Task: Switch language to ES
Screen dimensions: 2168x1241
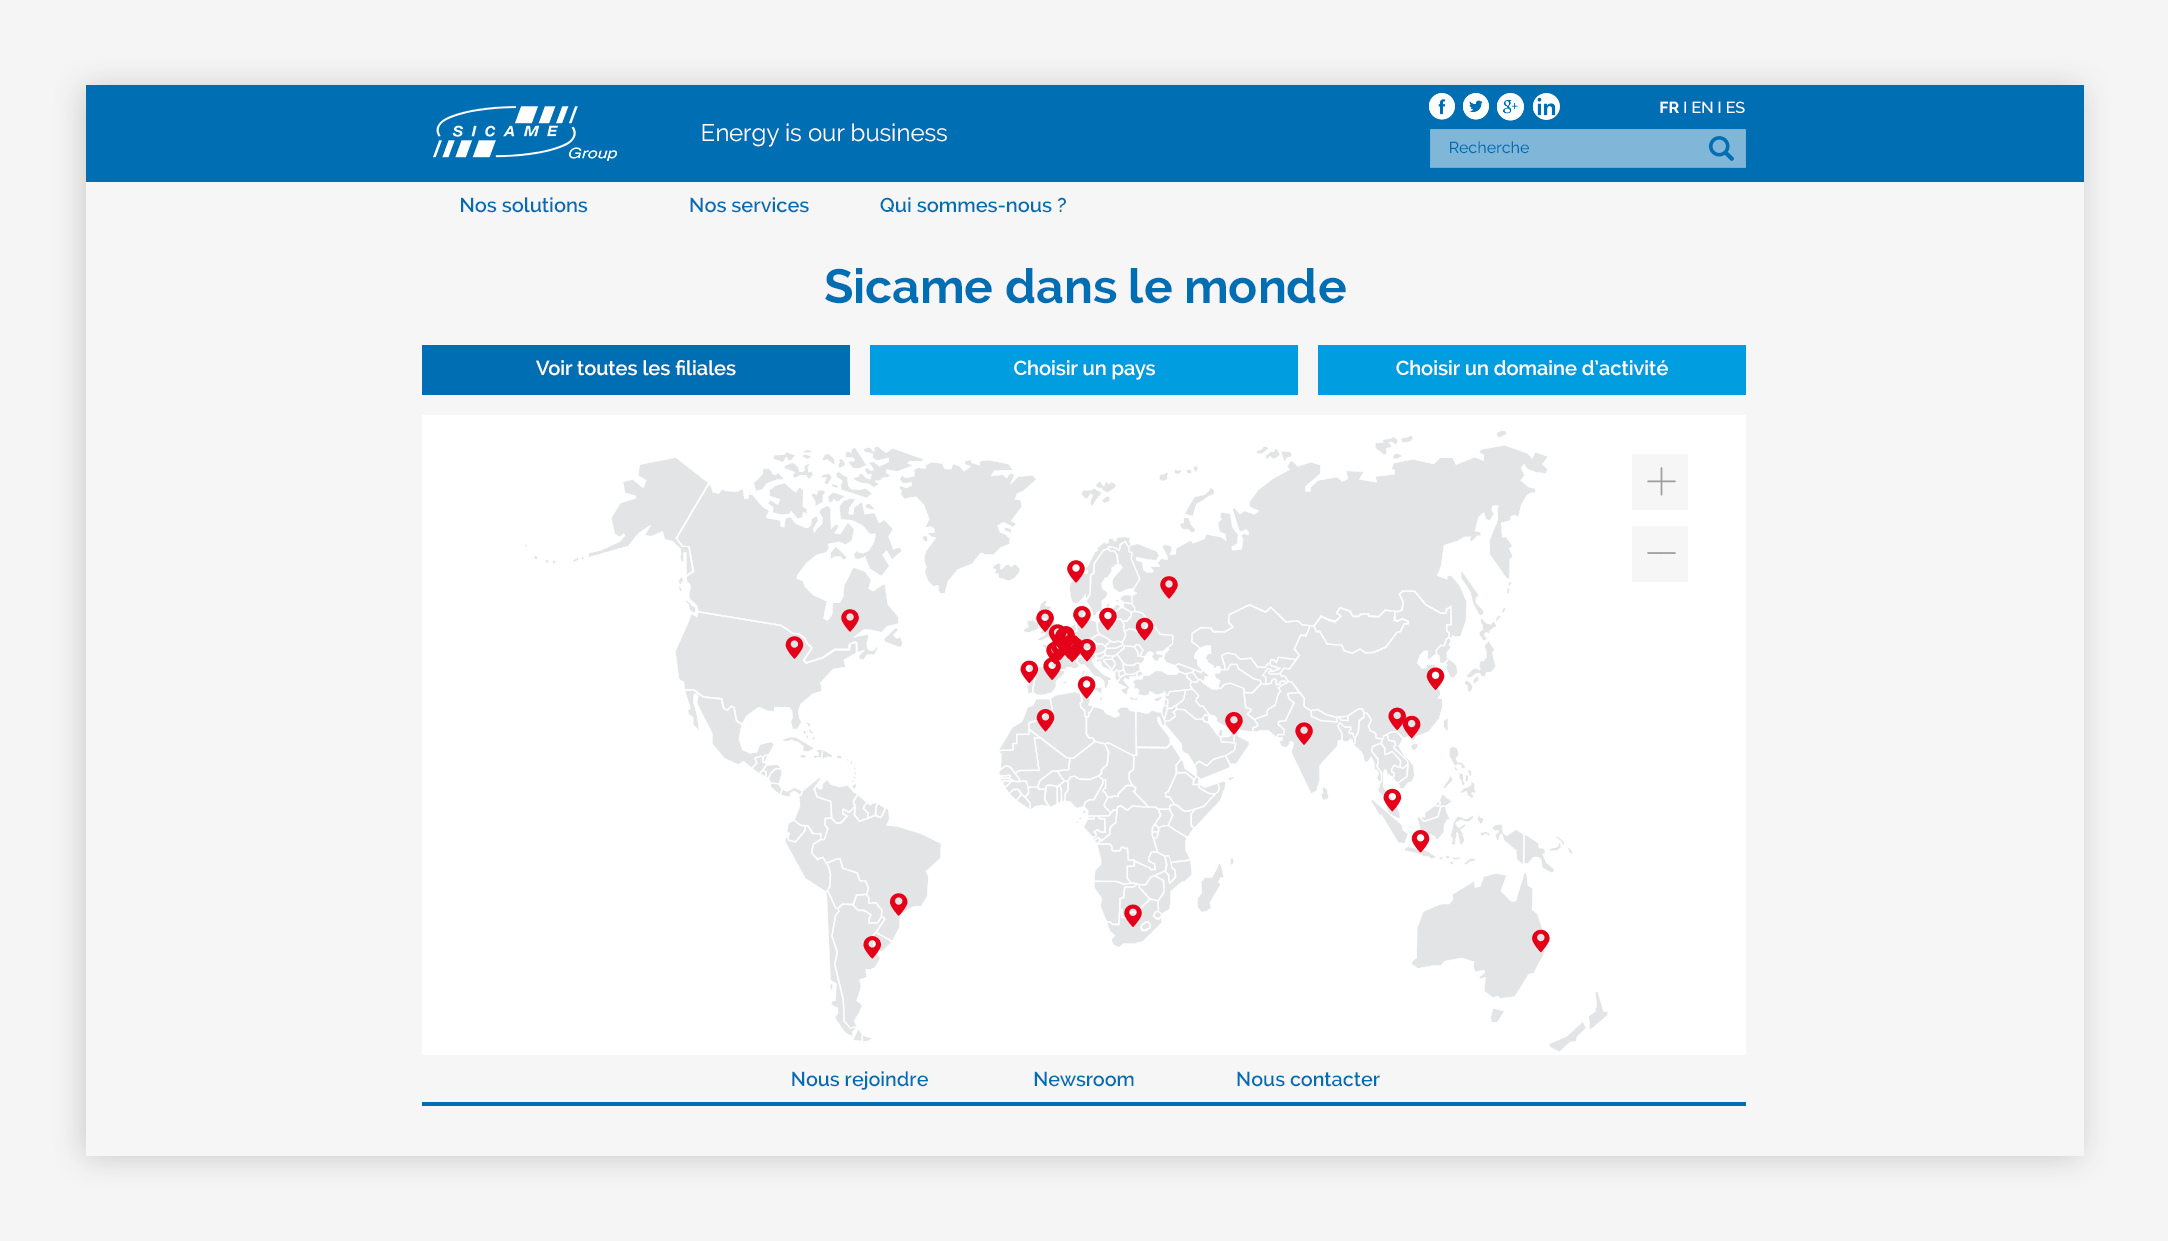Action: point(1735,107)
